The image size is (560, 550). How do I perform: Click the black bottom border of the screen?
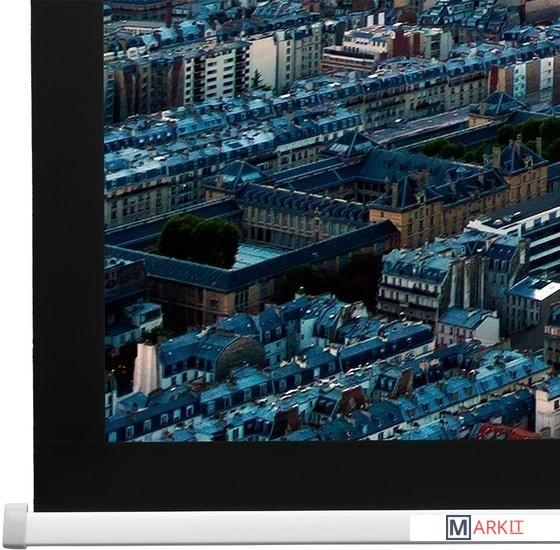coord(296,476)
